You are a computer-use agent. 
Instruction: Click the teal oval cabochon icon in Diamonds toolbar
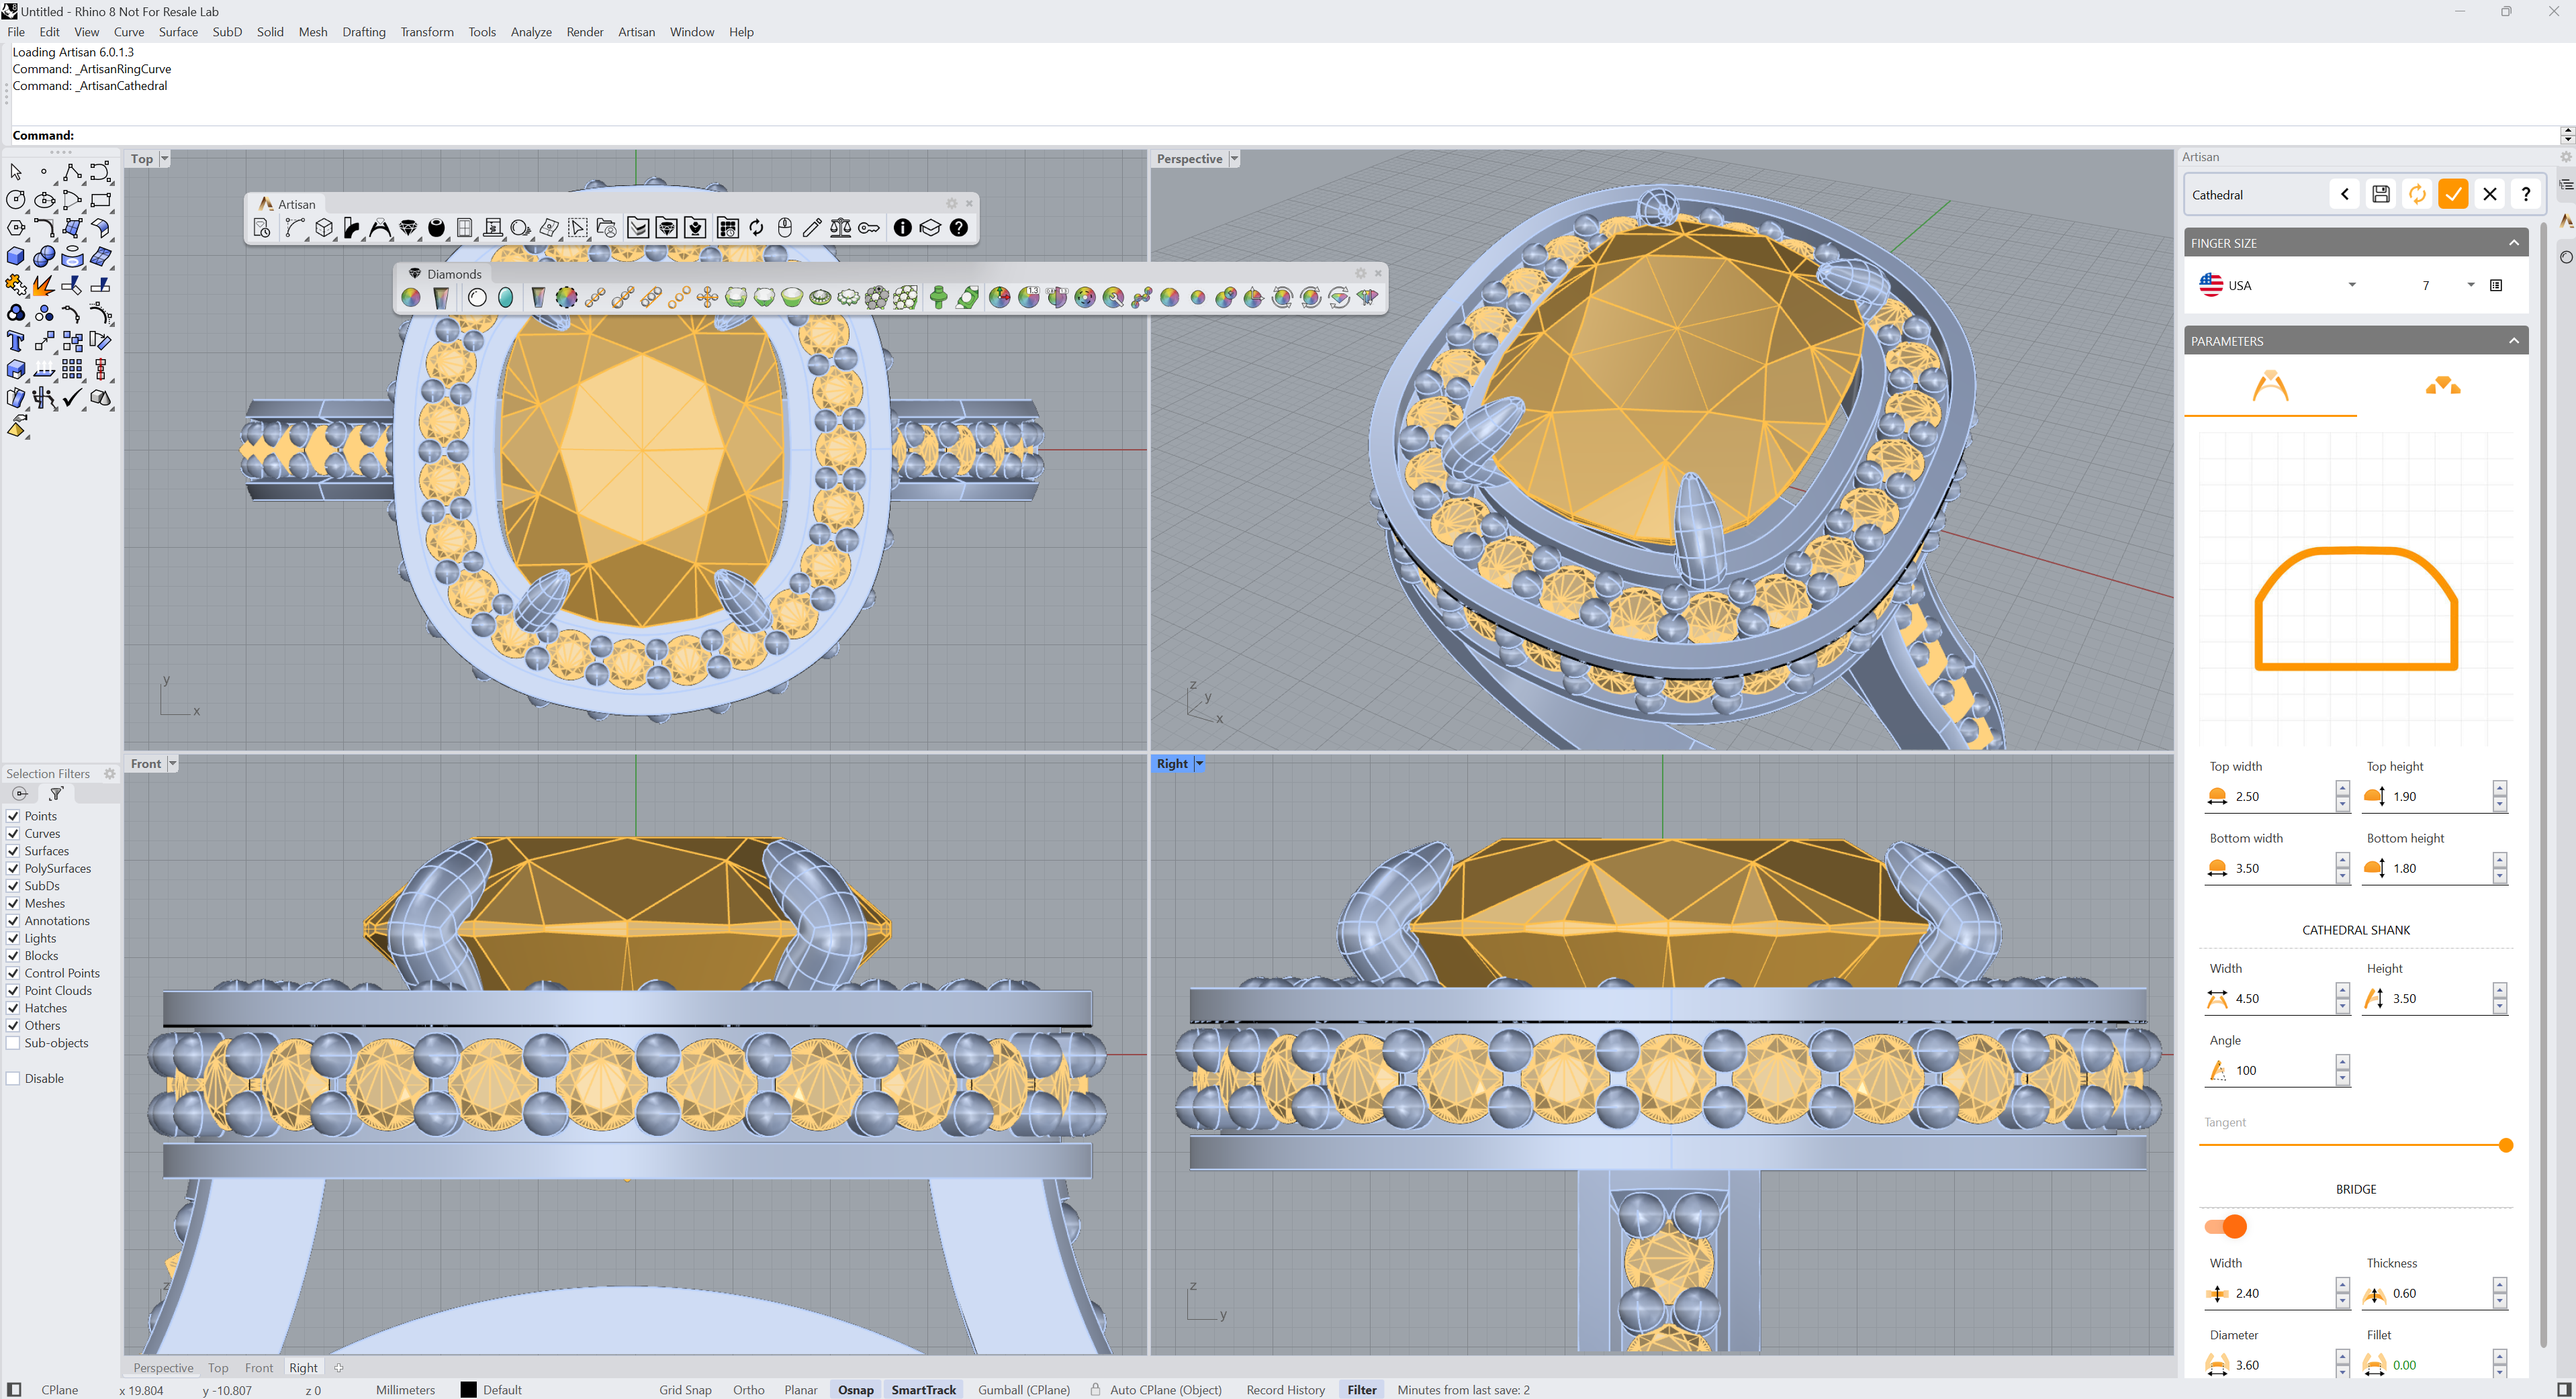(x=505, y=297)
